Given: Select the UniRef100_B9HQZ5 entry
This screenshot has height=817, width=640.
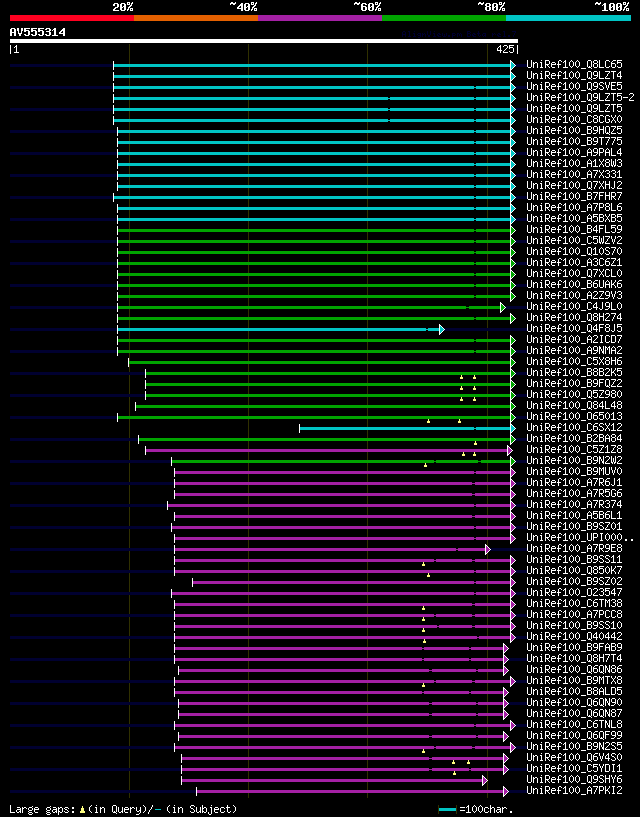Looking at the screenshot, I should point(574,130).
